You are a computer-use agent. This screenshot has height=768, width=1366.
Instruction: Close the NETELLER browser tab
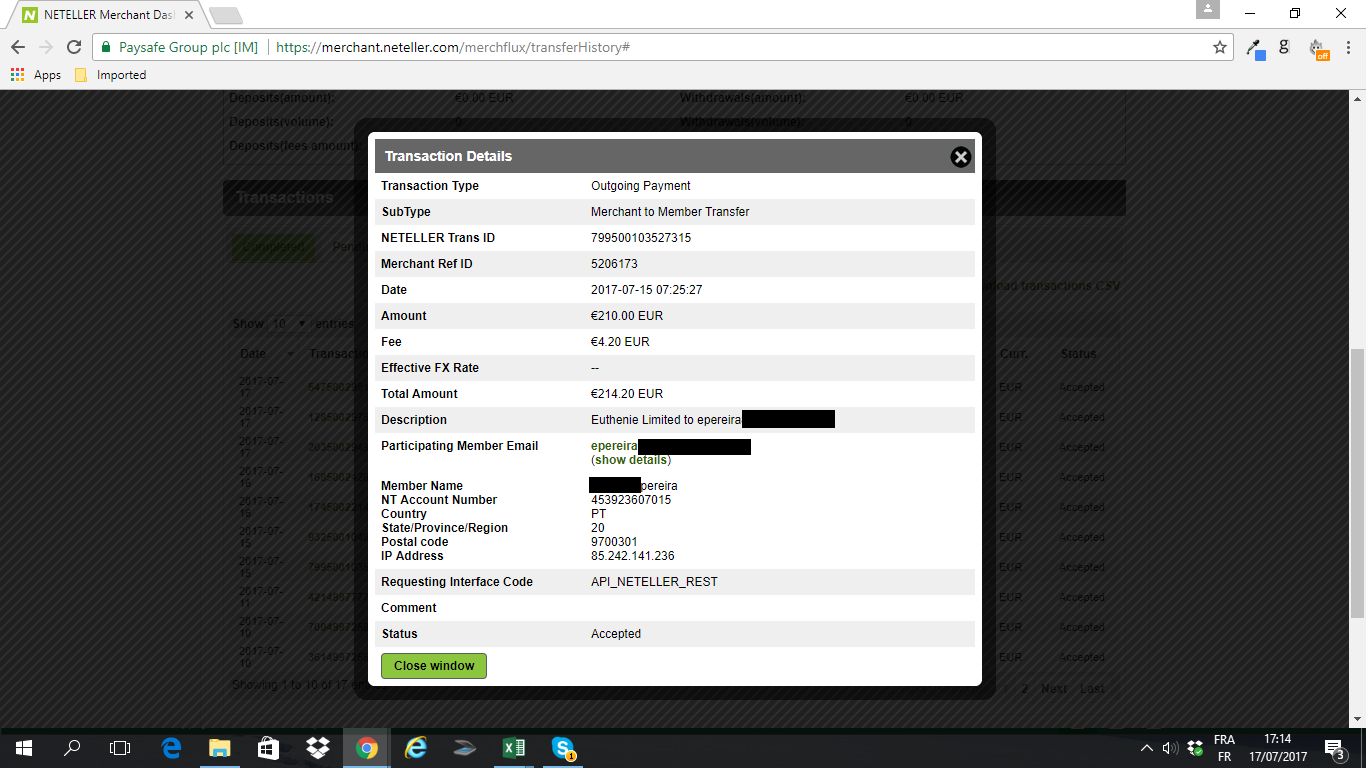tap(189, 15)
